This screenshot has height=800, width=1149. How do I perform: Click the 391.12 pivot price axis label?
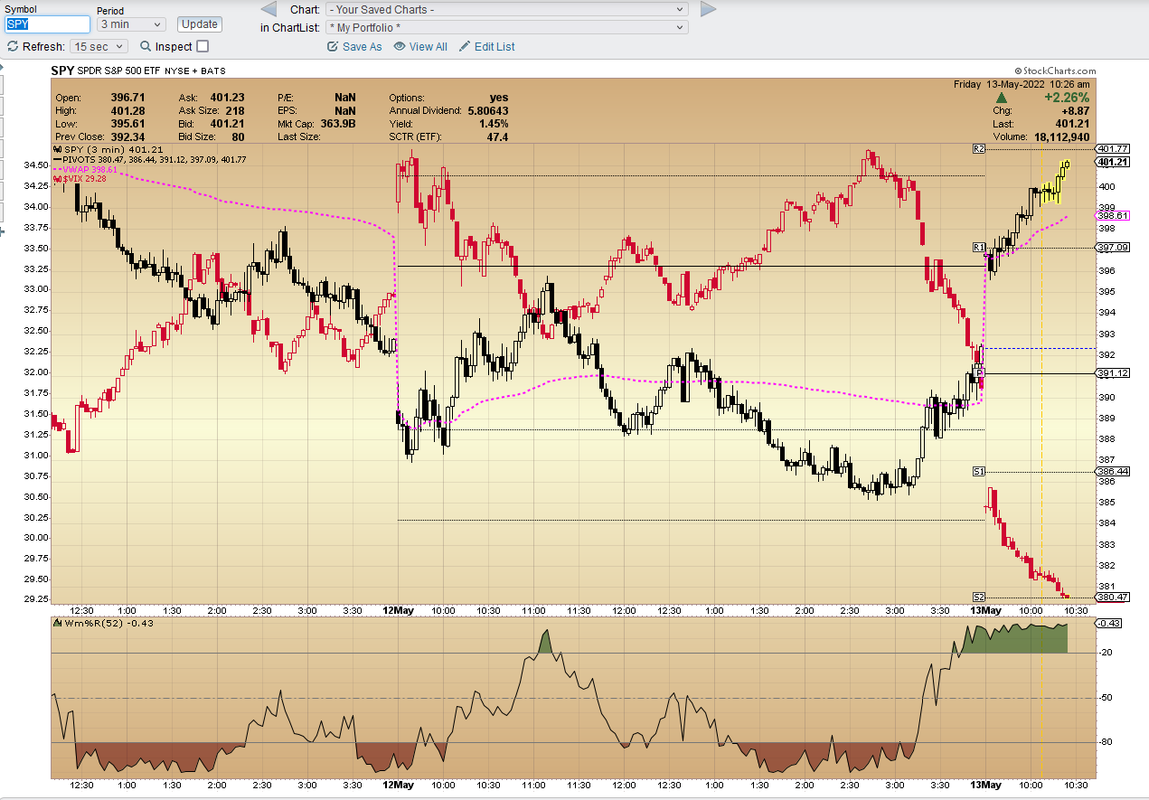click(1112, 373)
